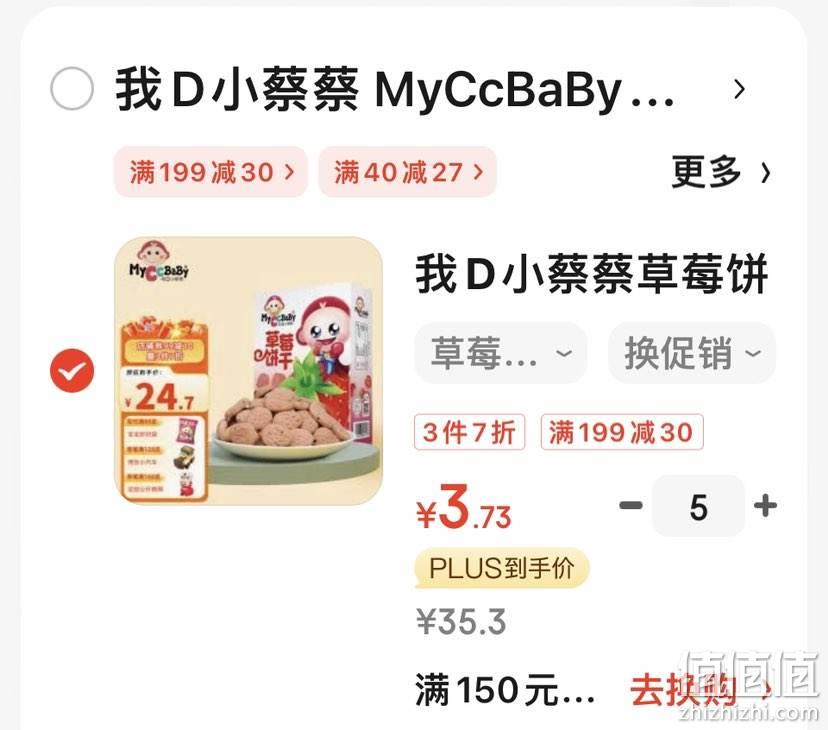
Task: Open the strawberry cookie product thumbnail
Action: click(x=249, y=371)
